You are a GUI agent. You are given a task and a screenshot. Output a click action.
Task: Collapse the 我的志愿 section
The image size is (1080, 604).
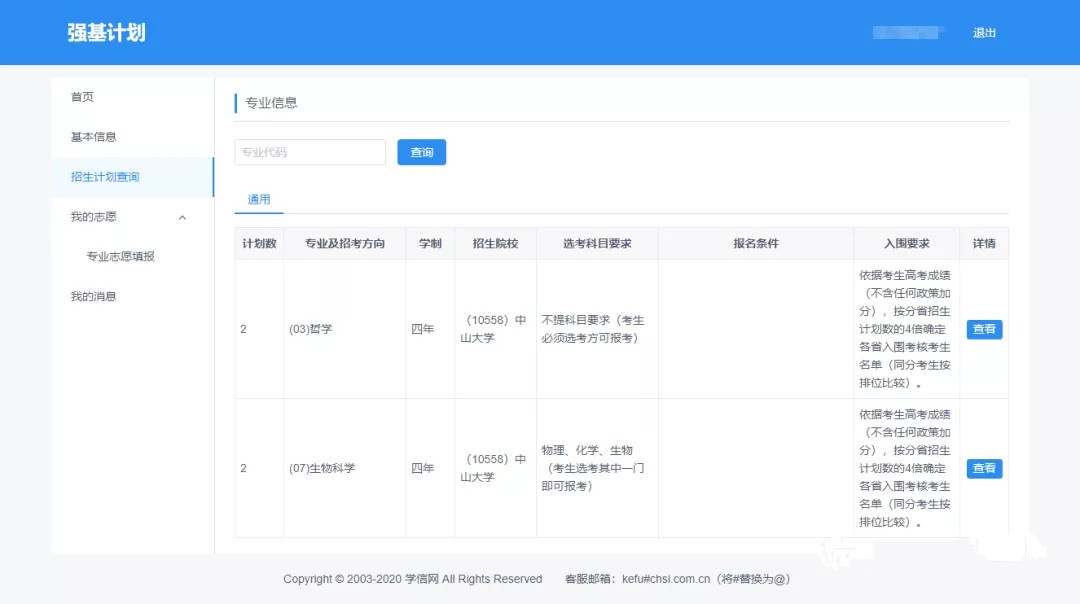tap(96, 217)
